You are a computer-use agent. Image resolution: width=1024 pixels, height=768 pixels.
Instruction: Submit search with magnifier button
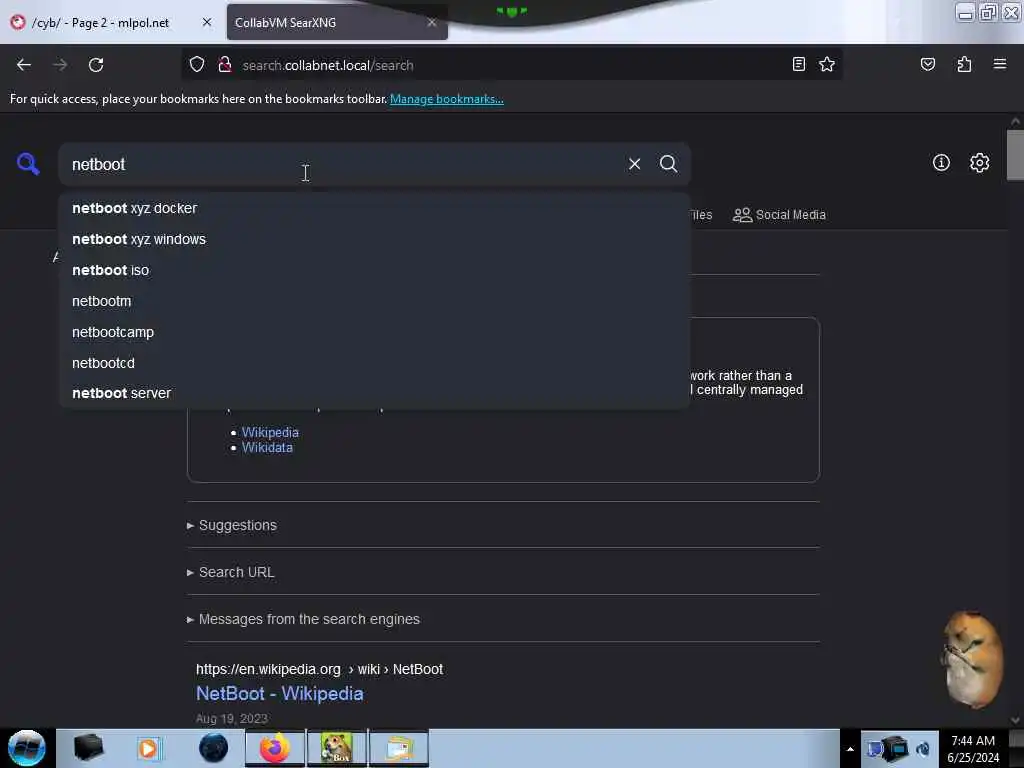(668, 164)
